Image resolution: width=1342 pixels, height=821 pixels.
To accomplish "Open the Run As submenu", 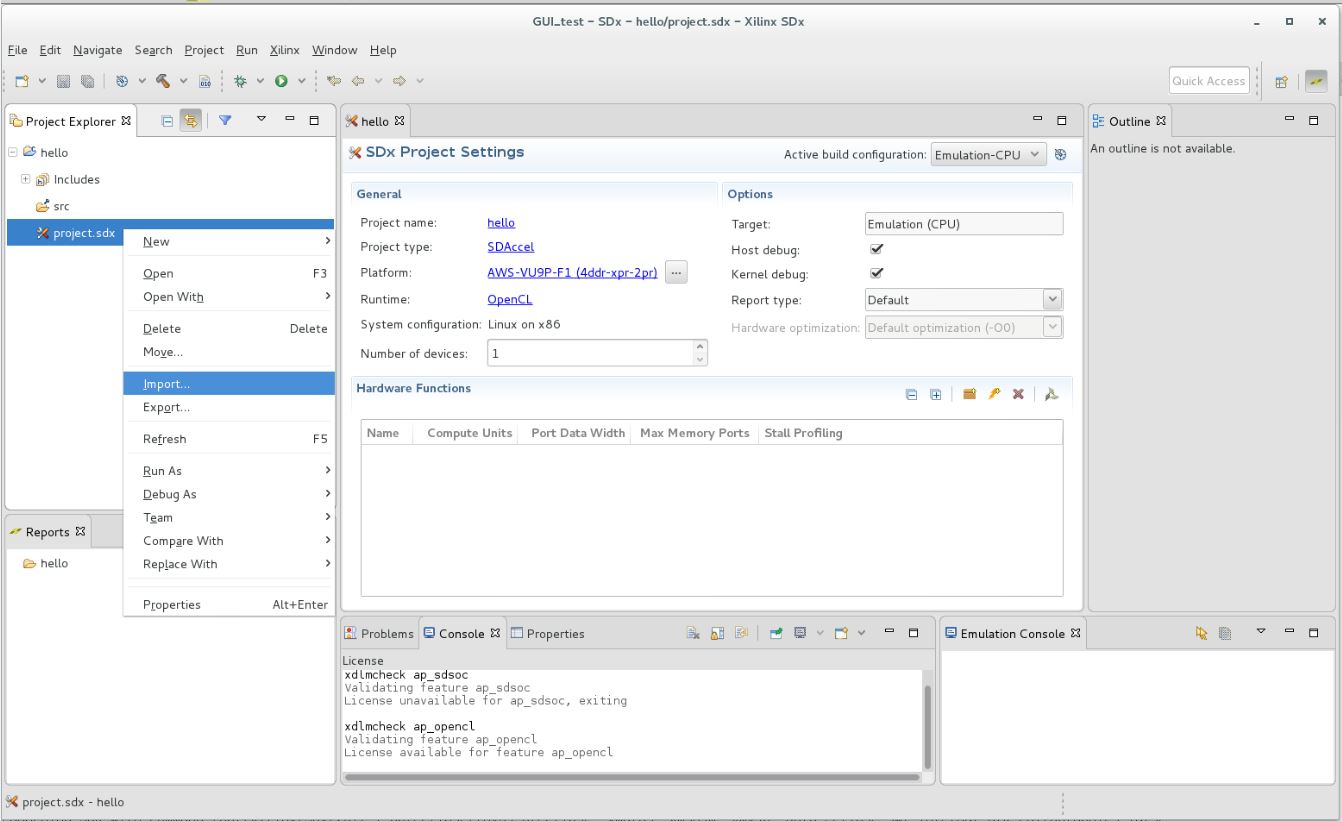I will [x=229, y=471].
